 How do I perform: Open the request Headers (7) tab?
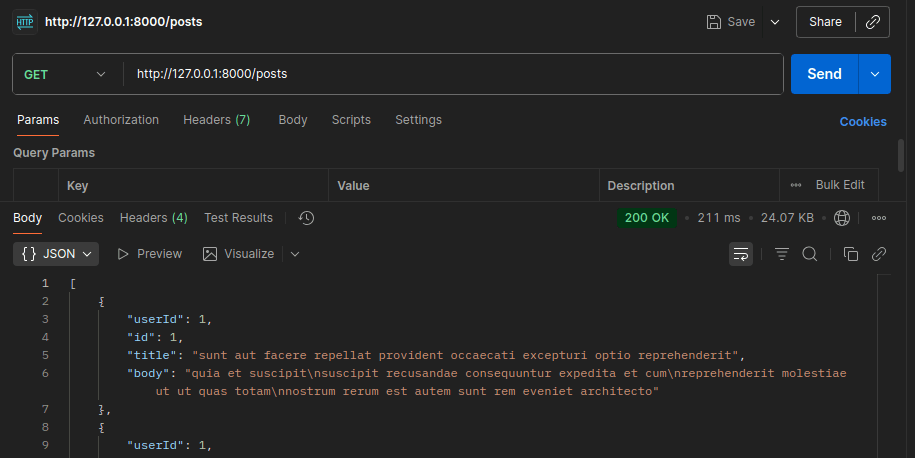[x=216, y=120]
